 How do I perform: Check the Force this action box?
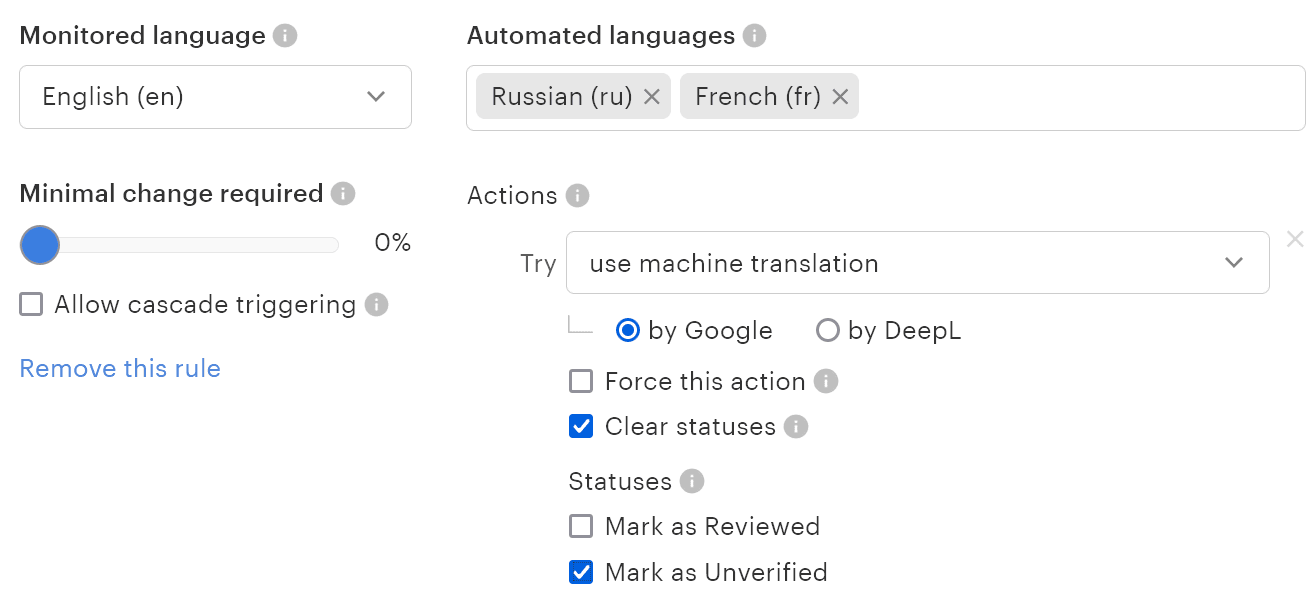click(581, 381)
